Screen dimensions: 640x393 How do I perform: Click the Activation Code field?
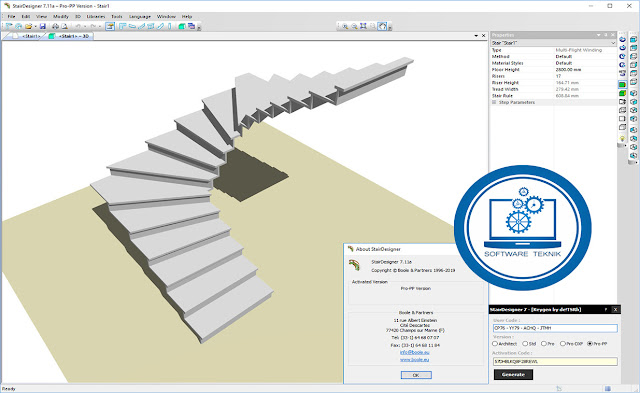tap(555, 362)
